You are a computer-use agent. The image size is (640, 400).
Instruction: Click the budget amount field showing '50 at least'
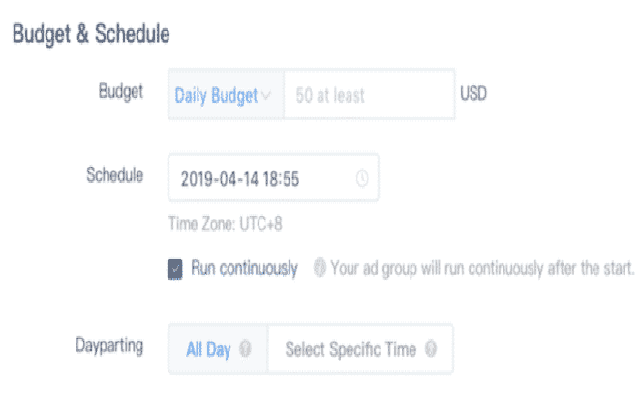pyautogui.click(x=368, y=96)
